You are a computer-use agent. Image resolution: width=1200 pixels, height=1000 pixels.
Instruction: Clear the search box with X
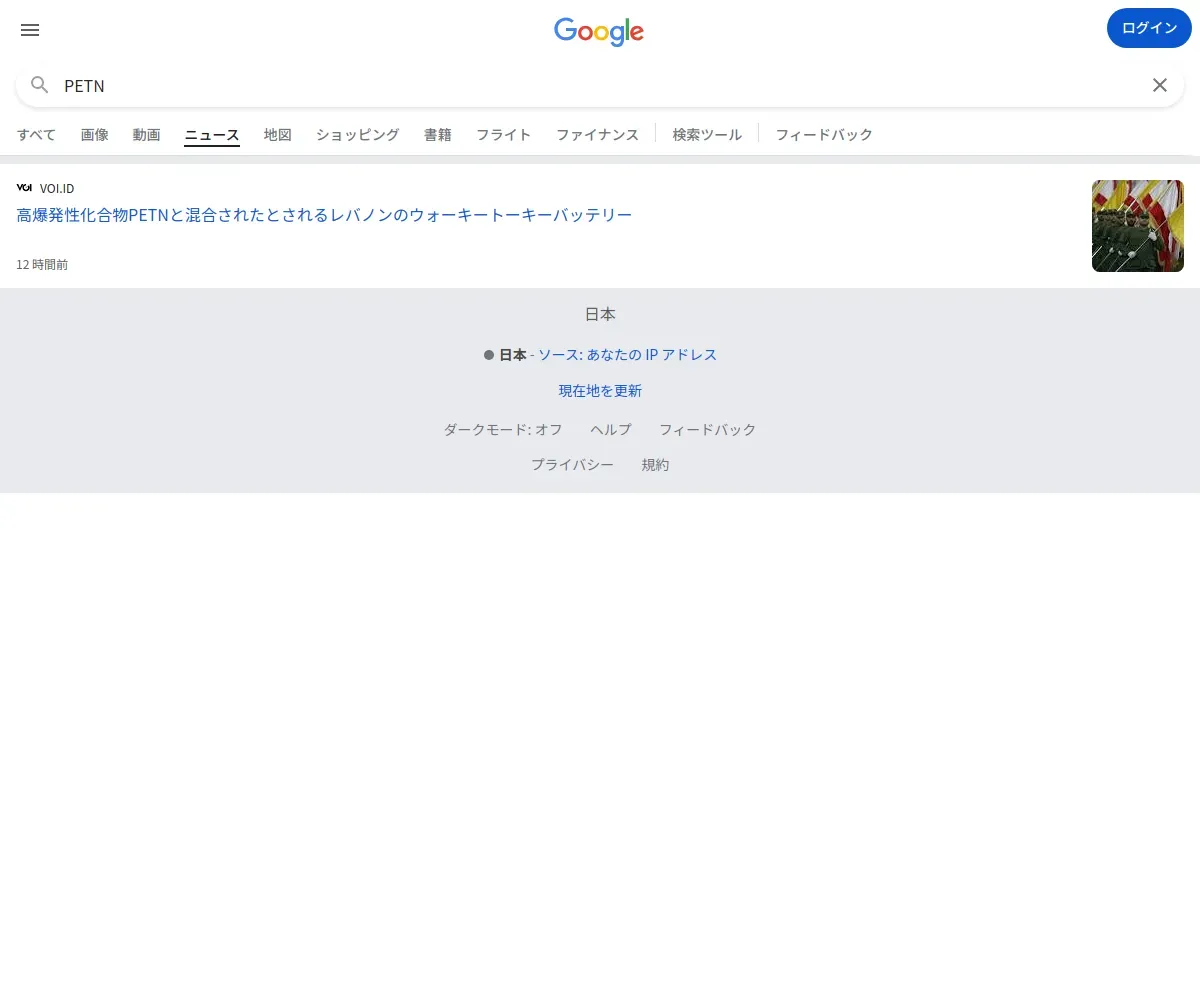click(1160, 85)
